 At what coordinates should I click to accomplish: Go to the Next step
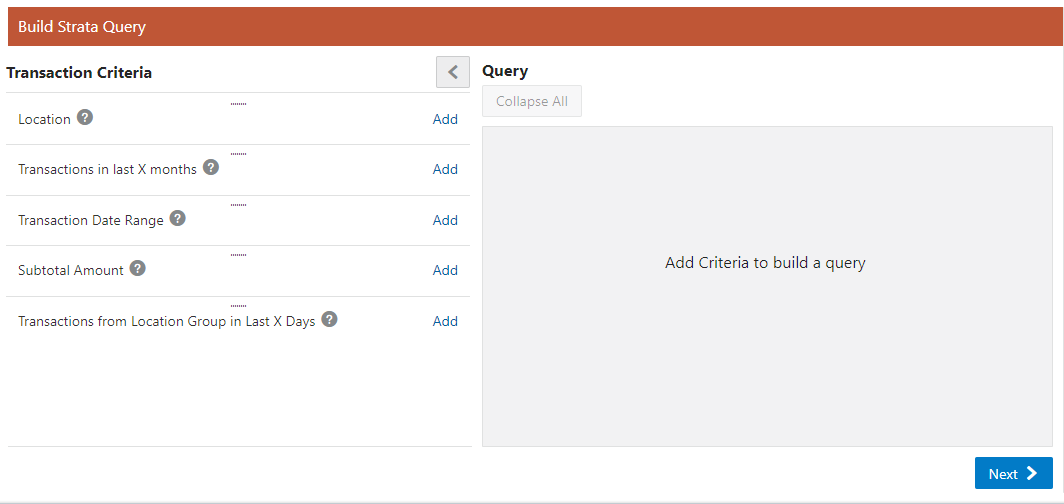coord(1014,473)
